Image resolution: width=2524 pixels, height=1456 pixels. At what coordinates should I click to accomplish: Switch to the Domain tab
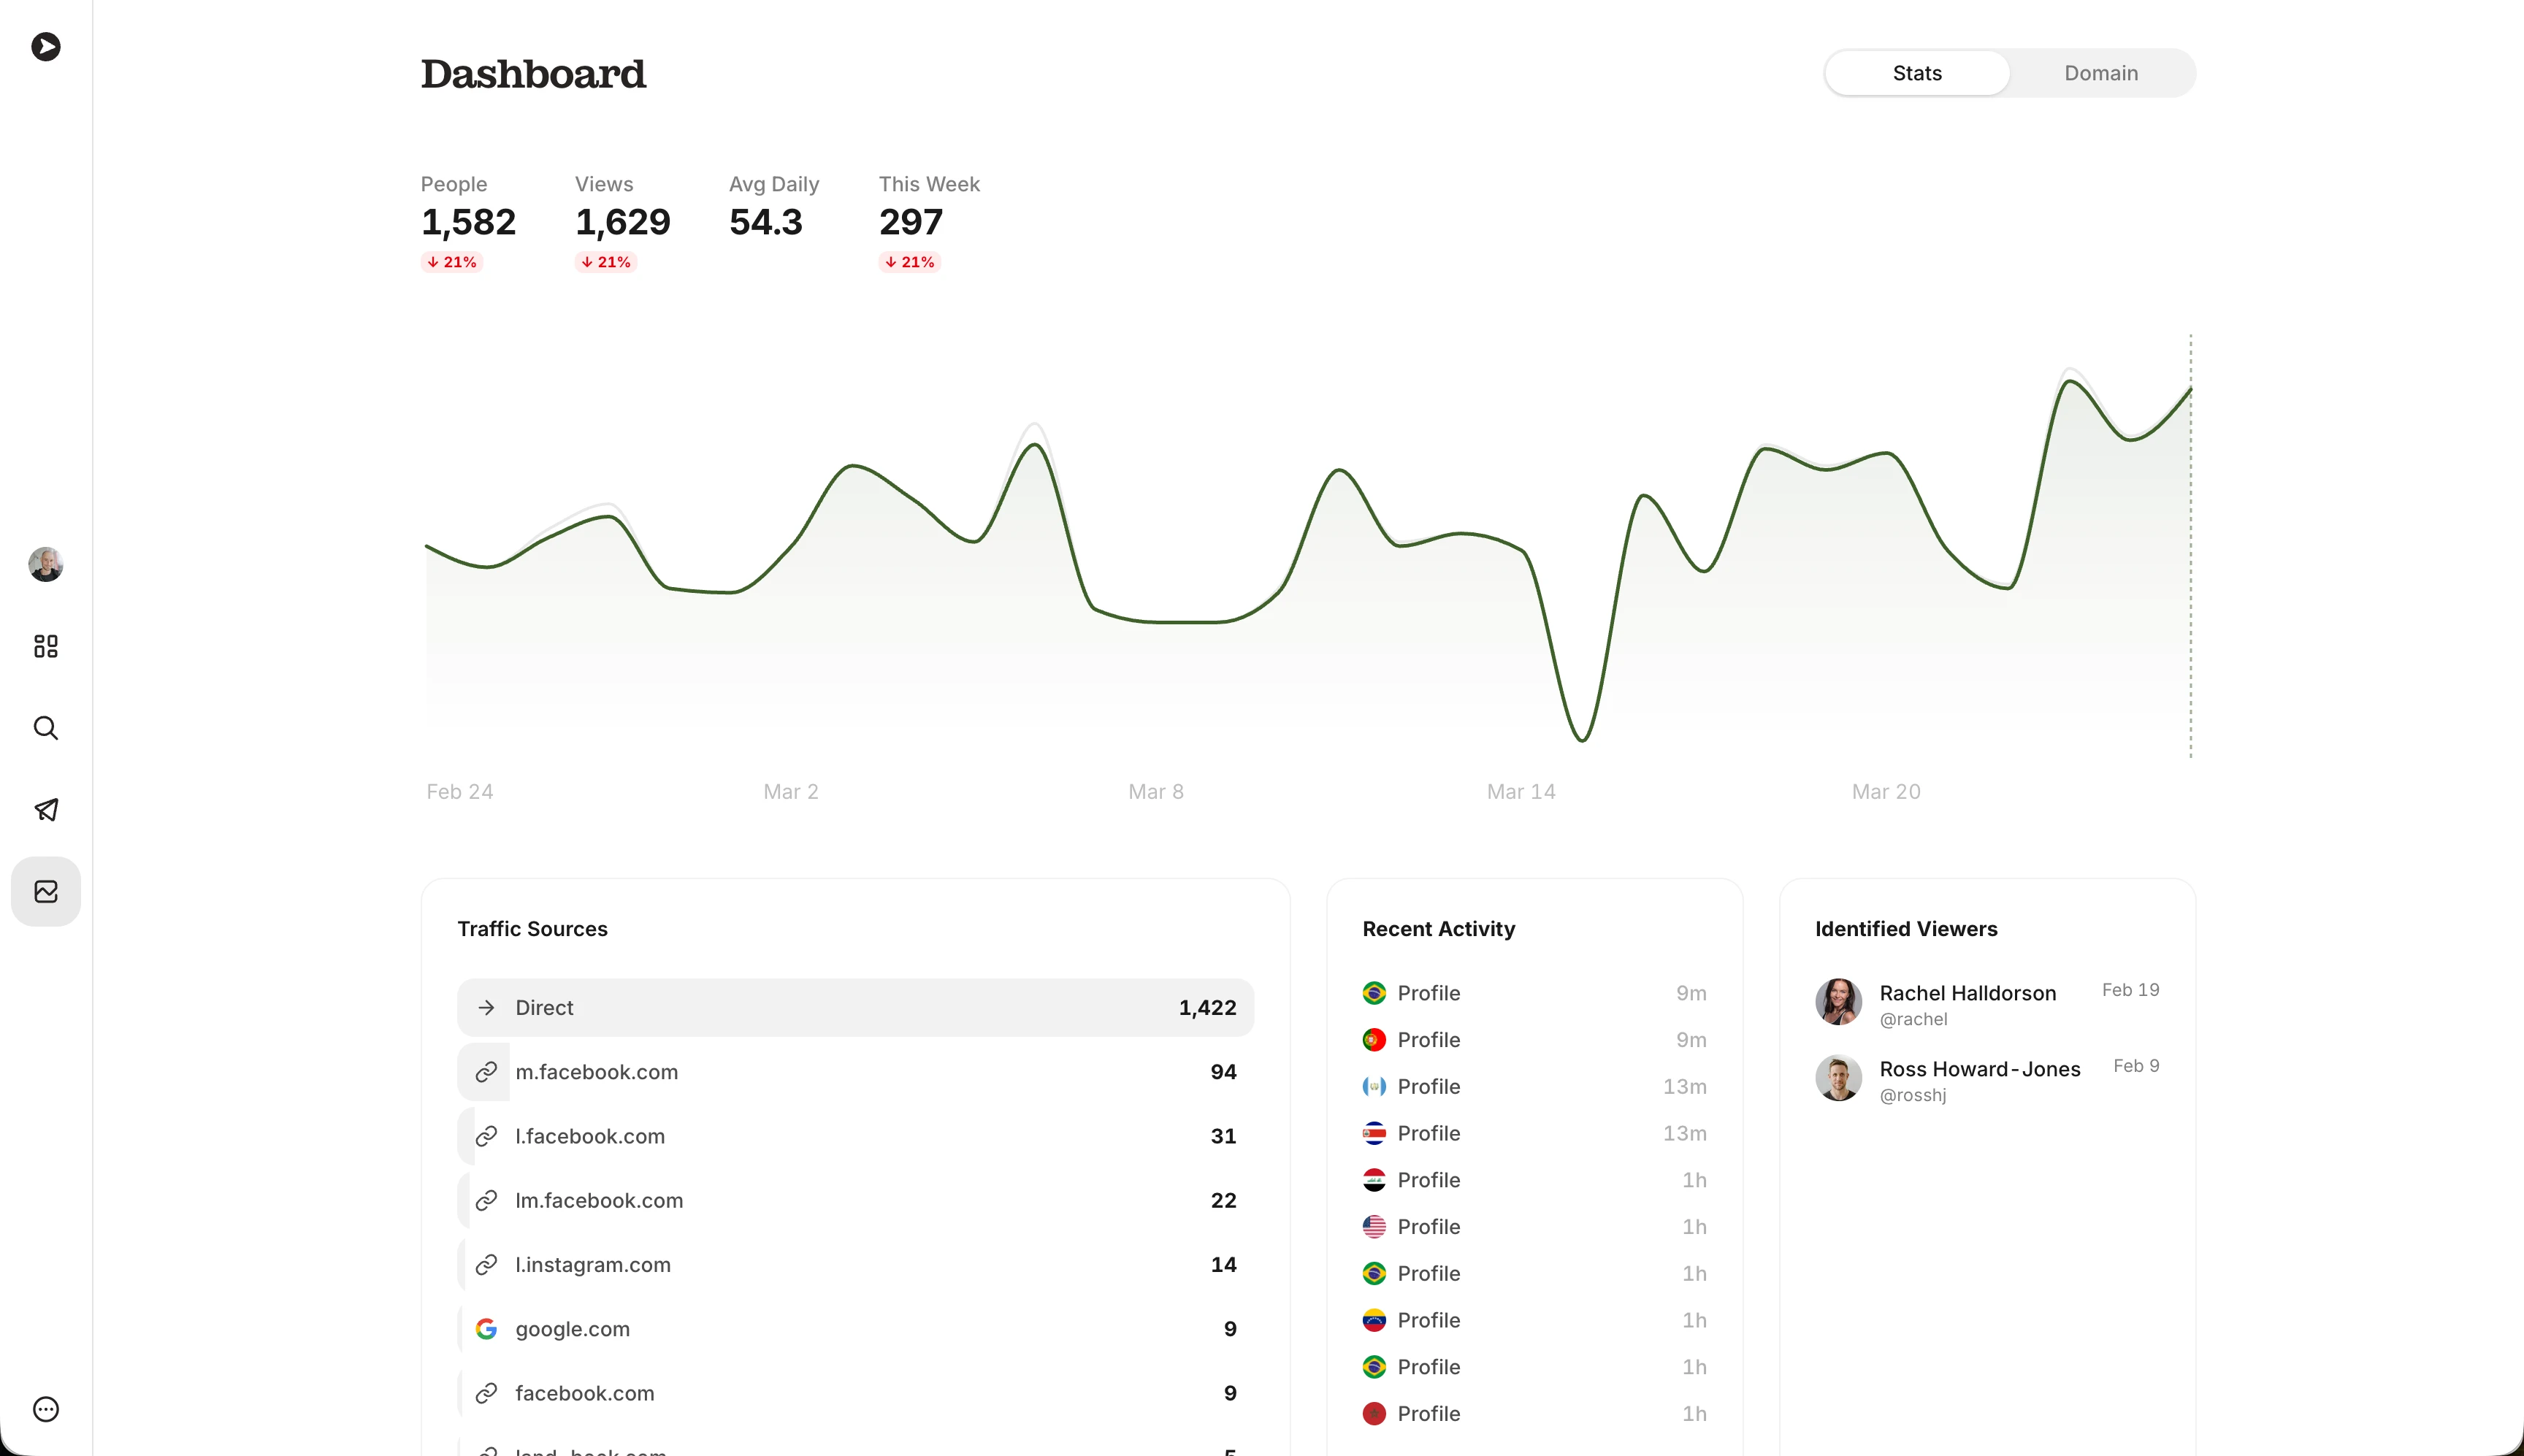(x=2100, y=73)
